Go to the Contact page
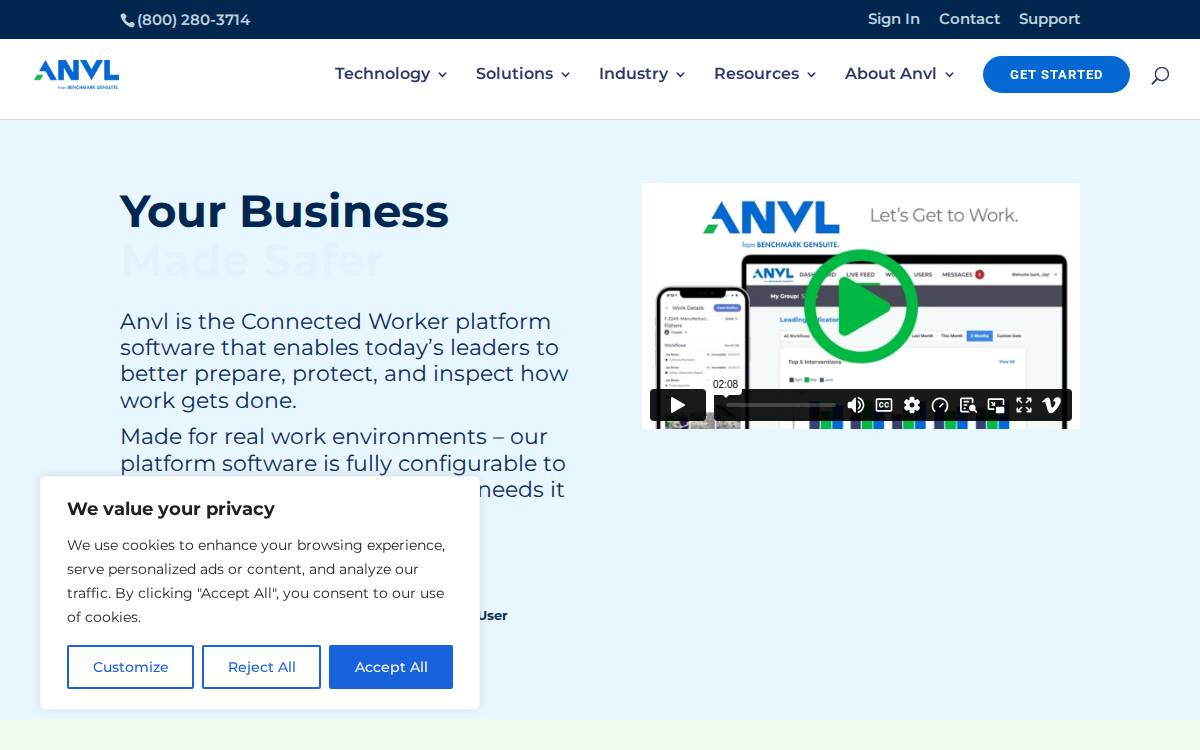The image size is (1200, 750). (969, 19)
